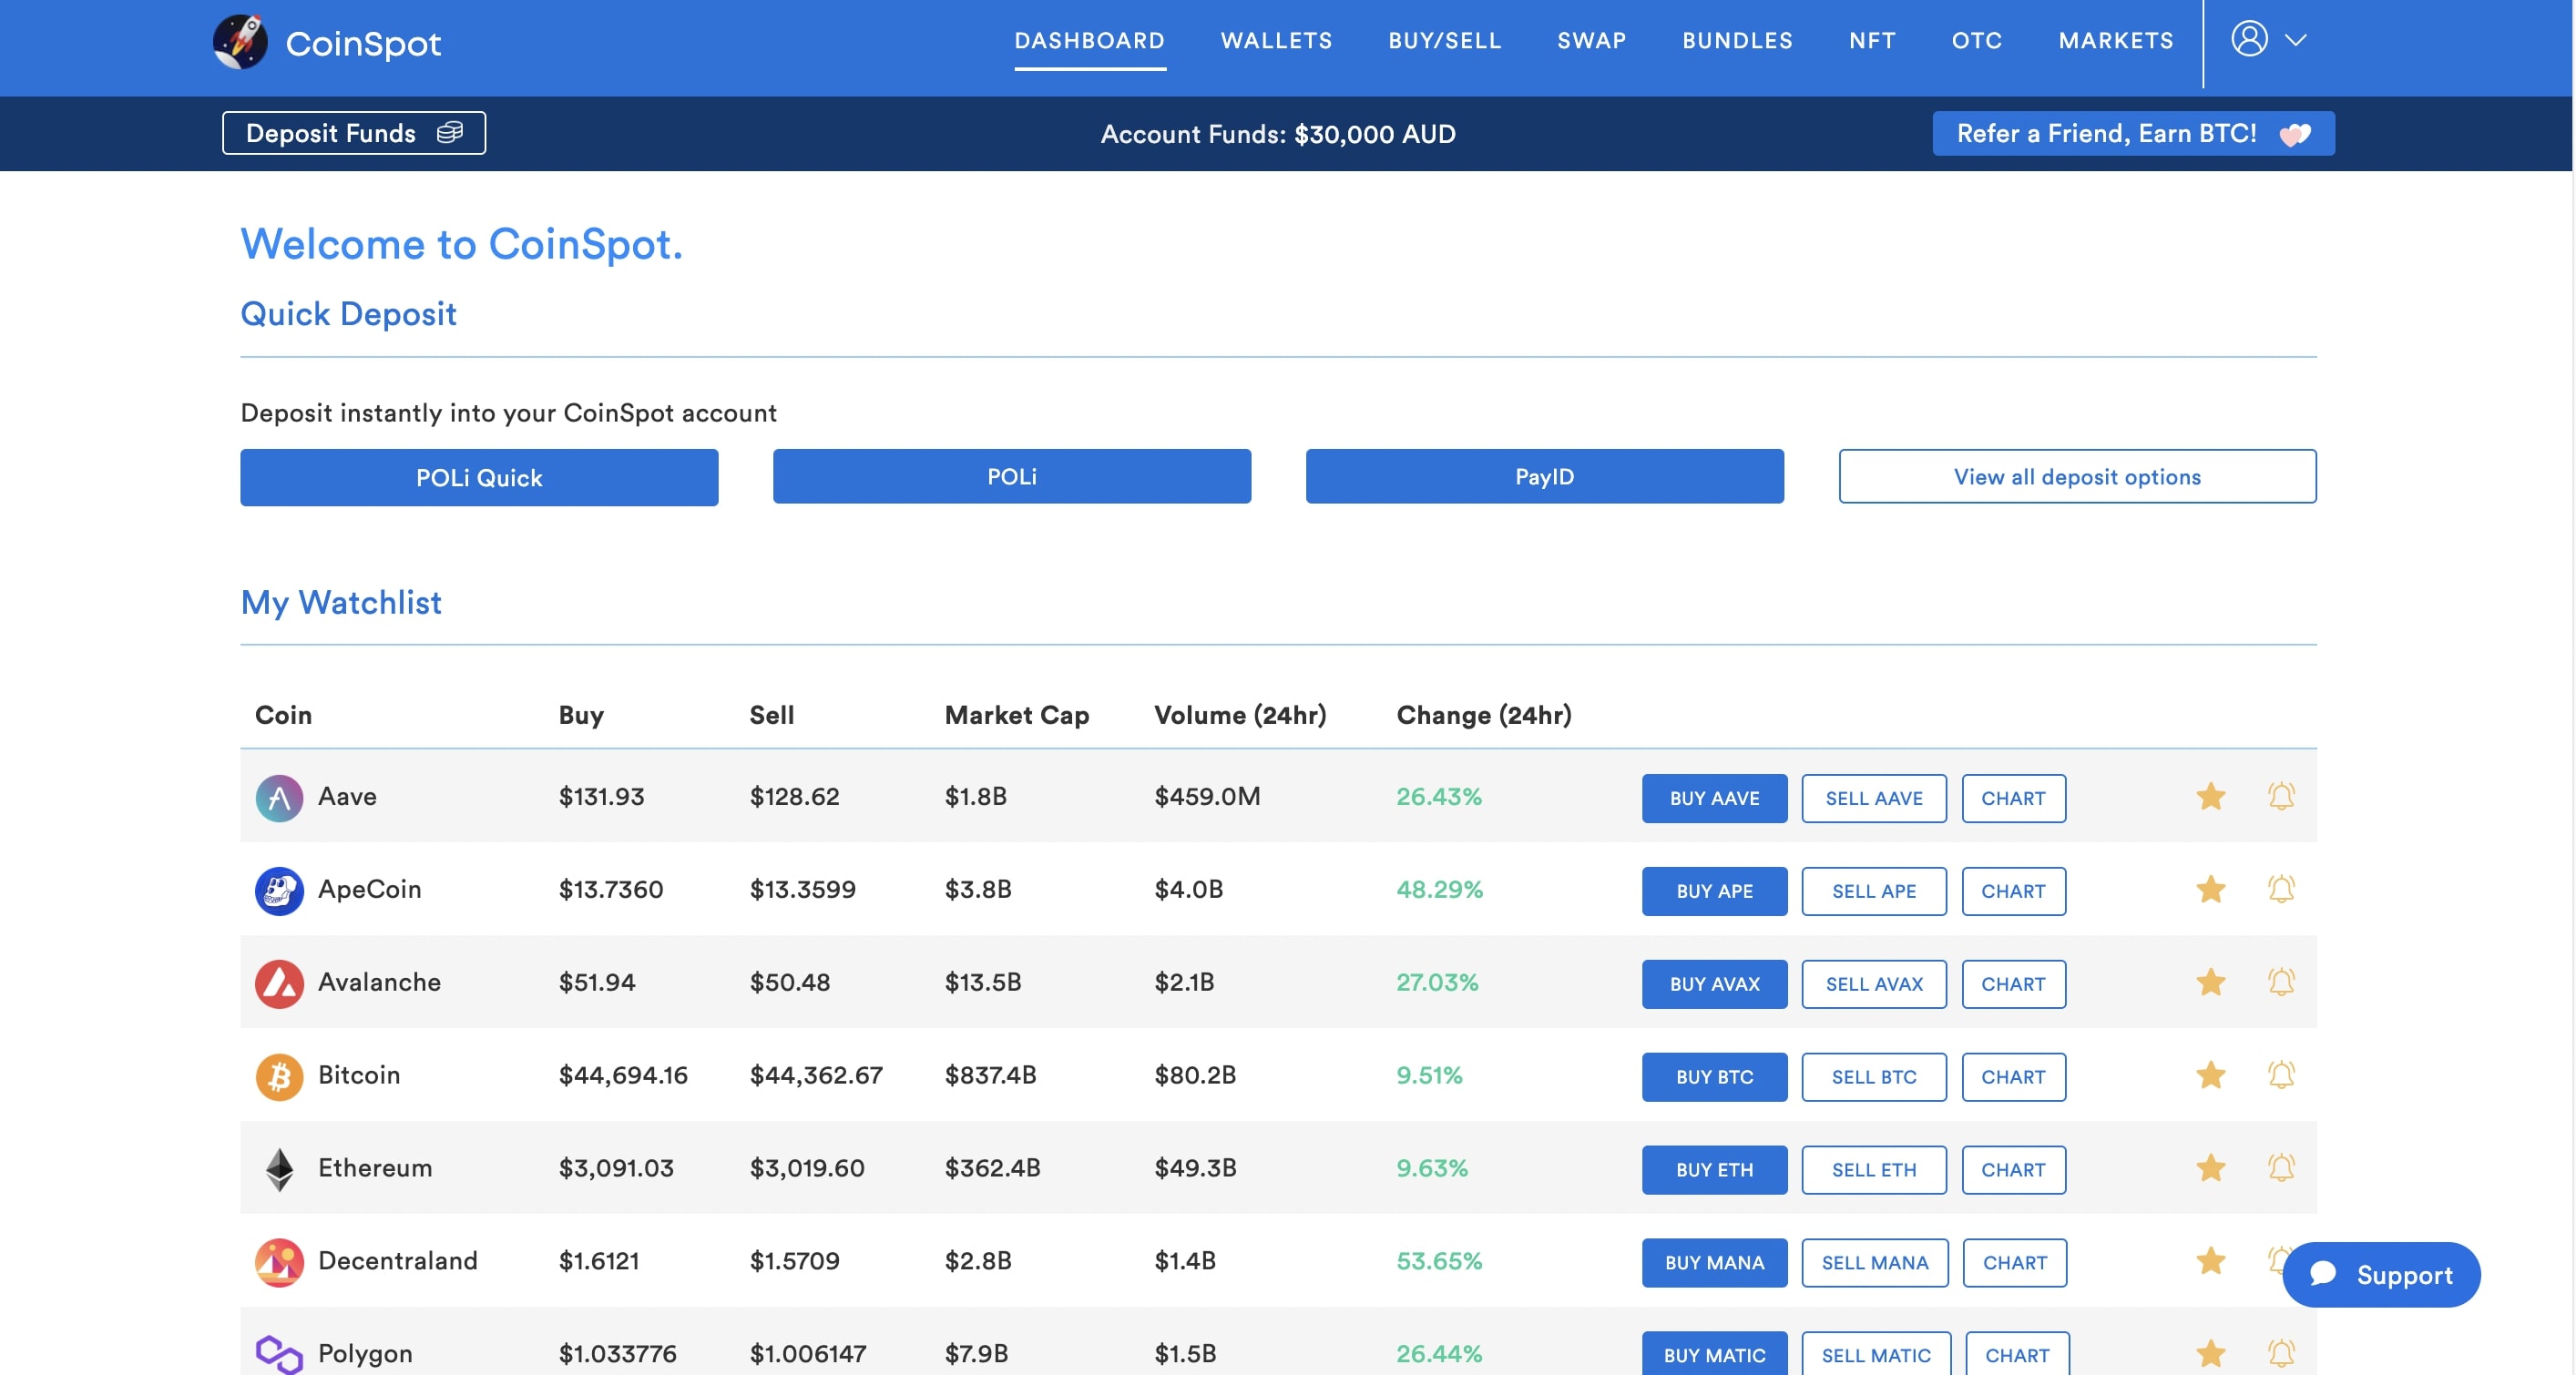Click SELL MATIC
Image resolution: width=2576 pixels, height=1375 pixels.
(1876, 1354)
